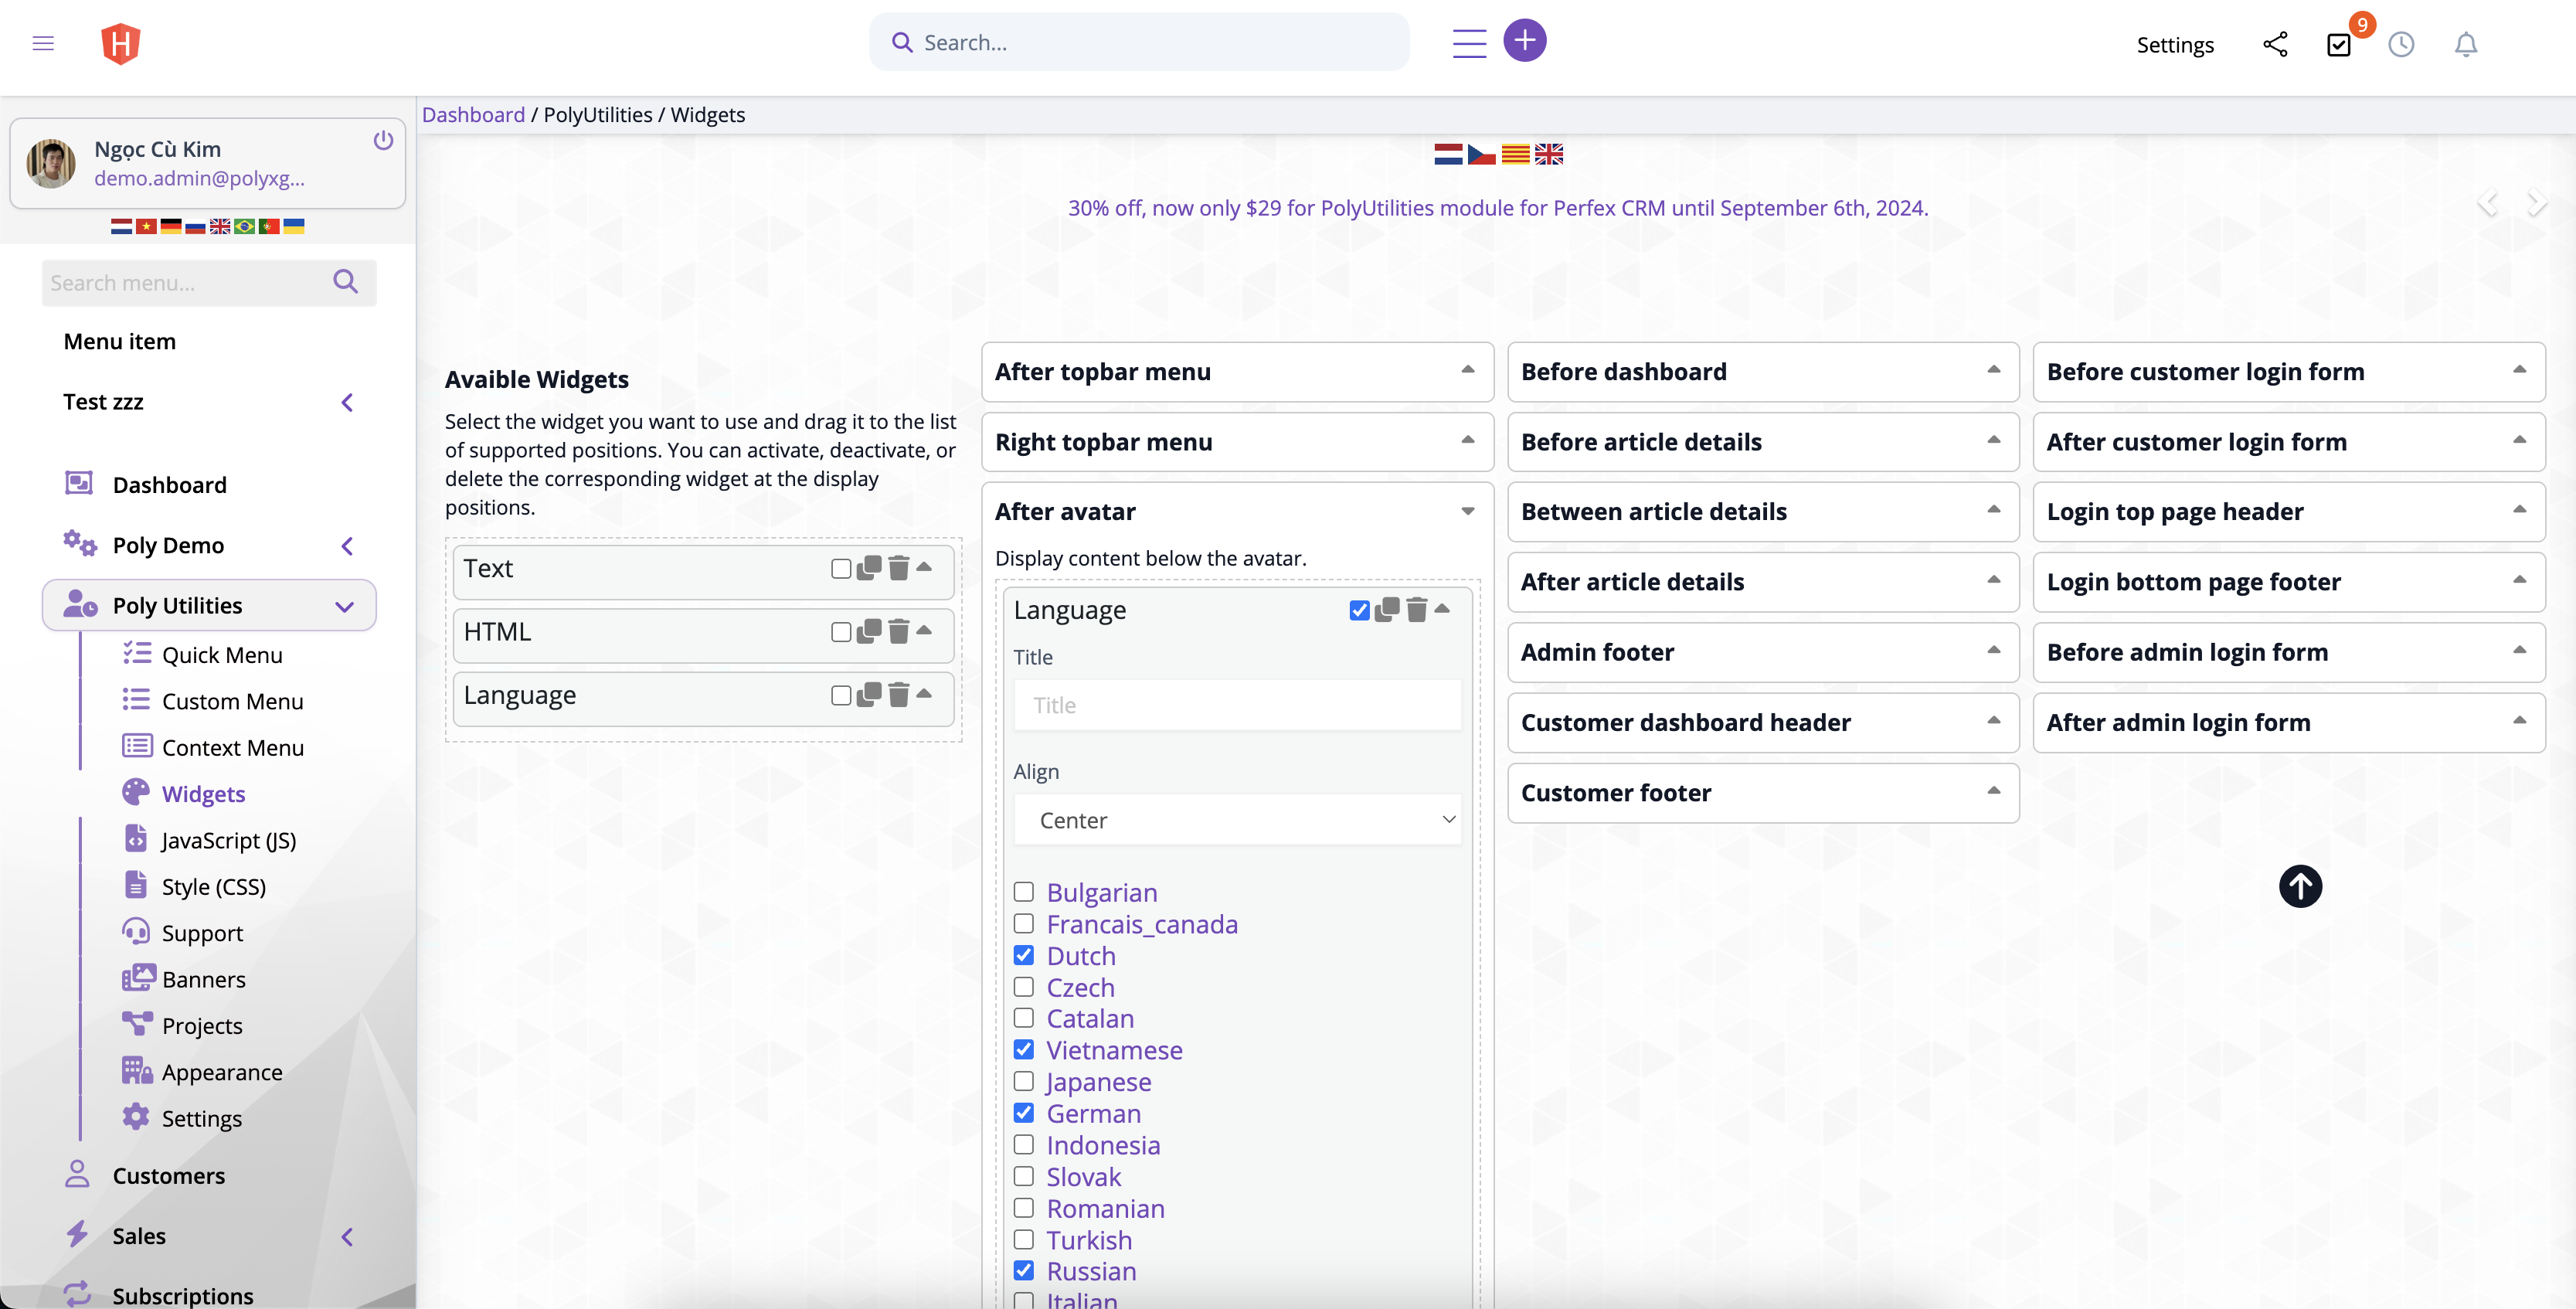Click the Francais_canada language label
Viewport: 2576px width, 1309px height.
click(1142, 924)
